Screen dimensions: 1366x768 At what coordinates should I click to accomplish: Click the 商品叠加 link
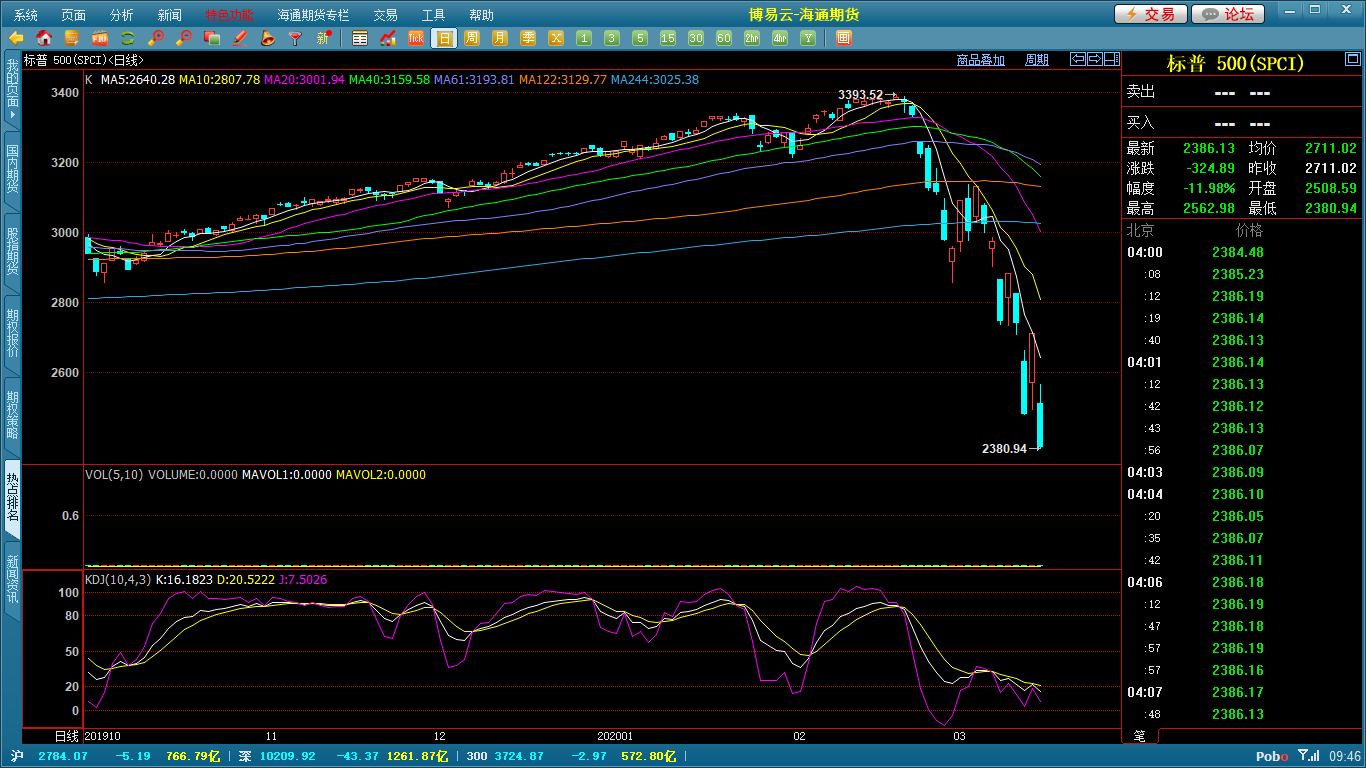pos(980,60)
